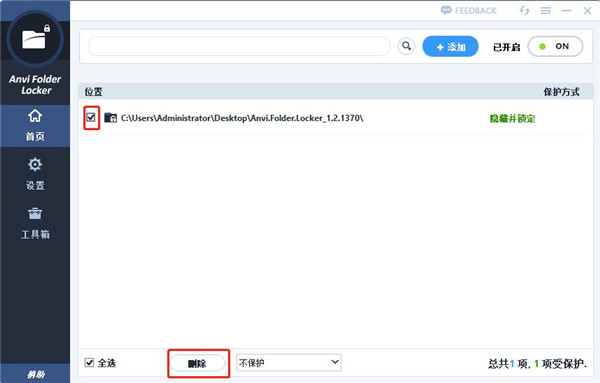Click the 删除 delete button
This screenshot has width=600, height=383.
coord(197,363)
